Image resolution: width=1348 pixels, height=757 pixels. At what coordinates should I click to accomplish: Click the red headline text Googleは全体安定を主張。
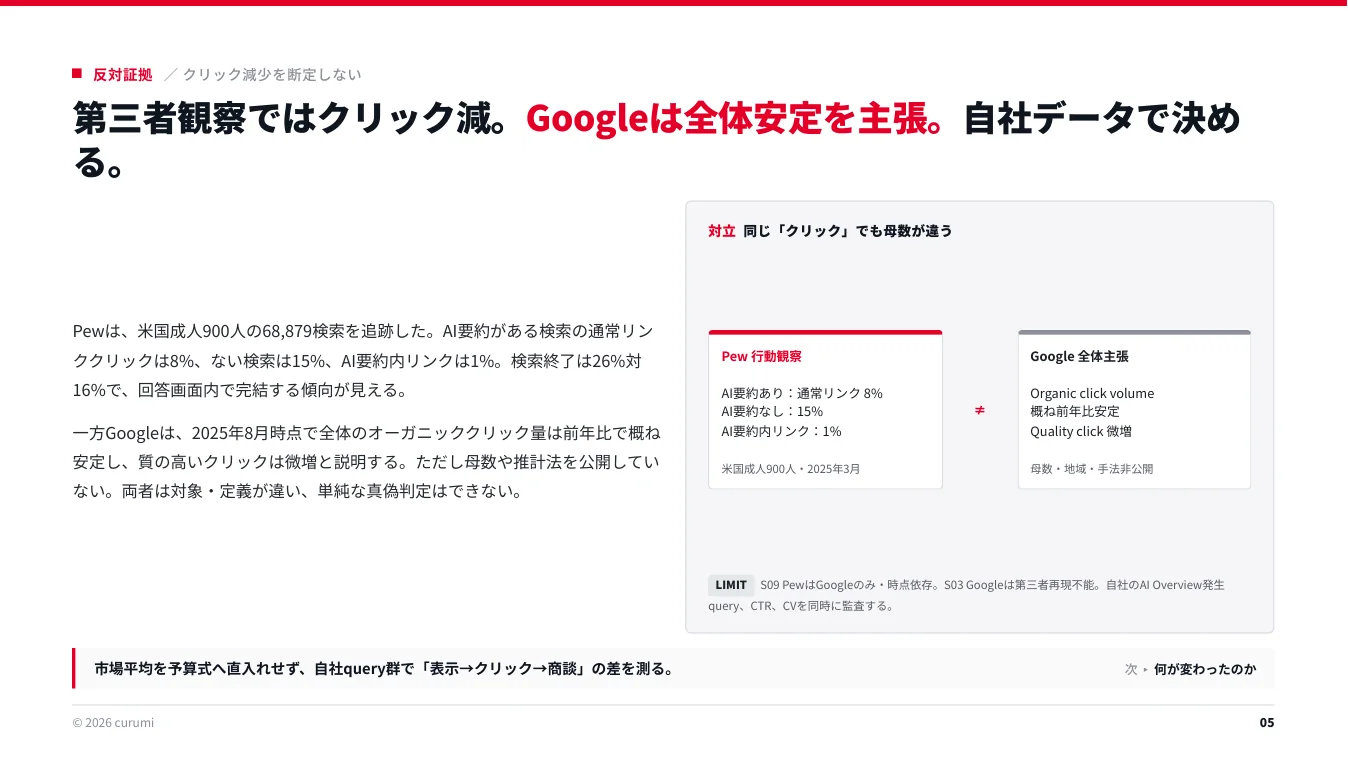click(735, 118)
